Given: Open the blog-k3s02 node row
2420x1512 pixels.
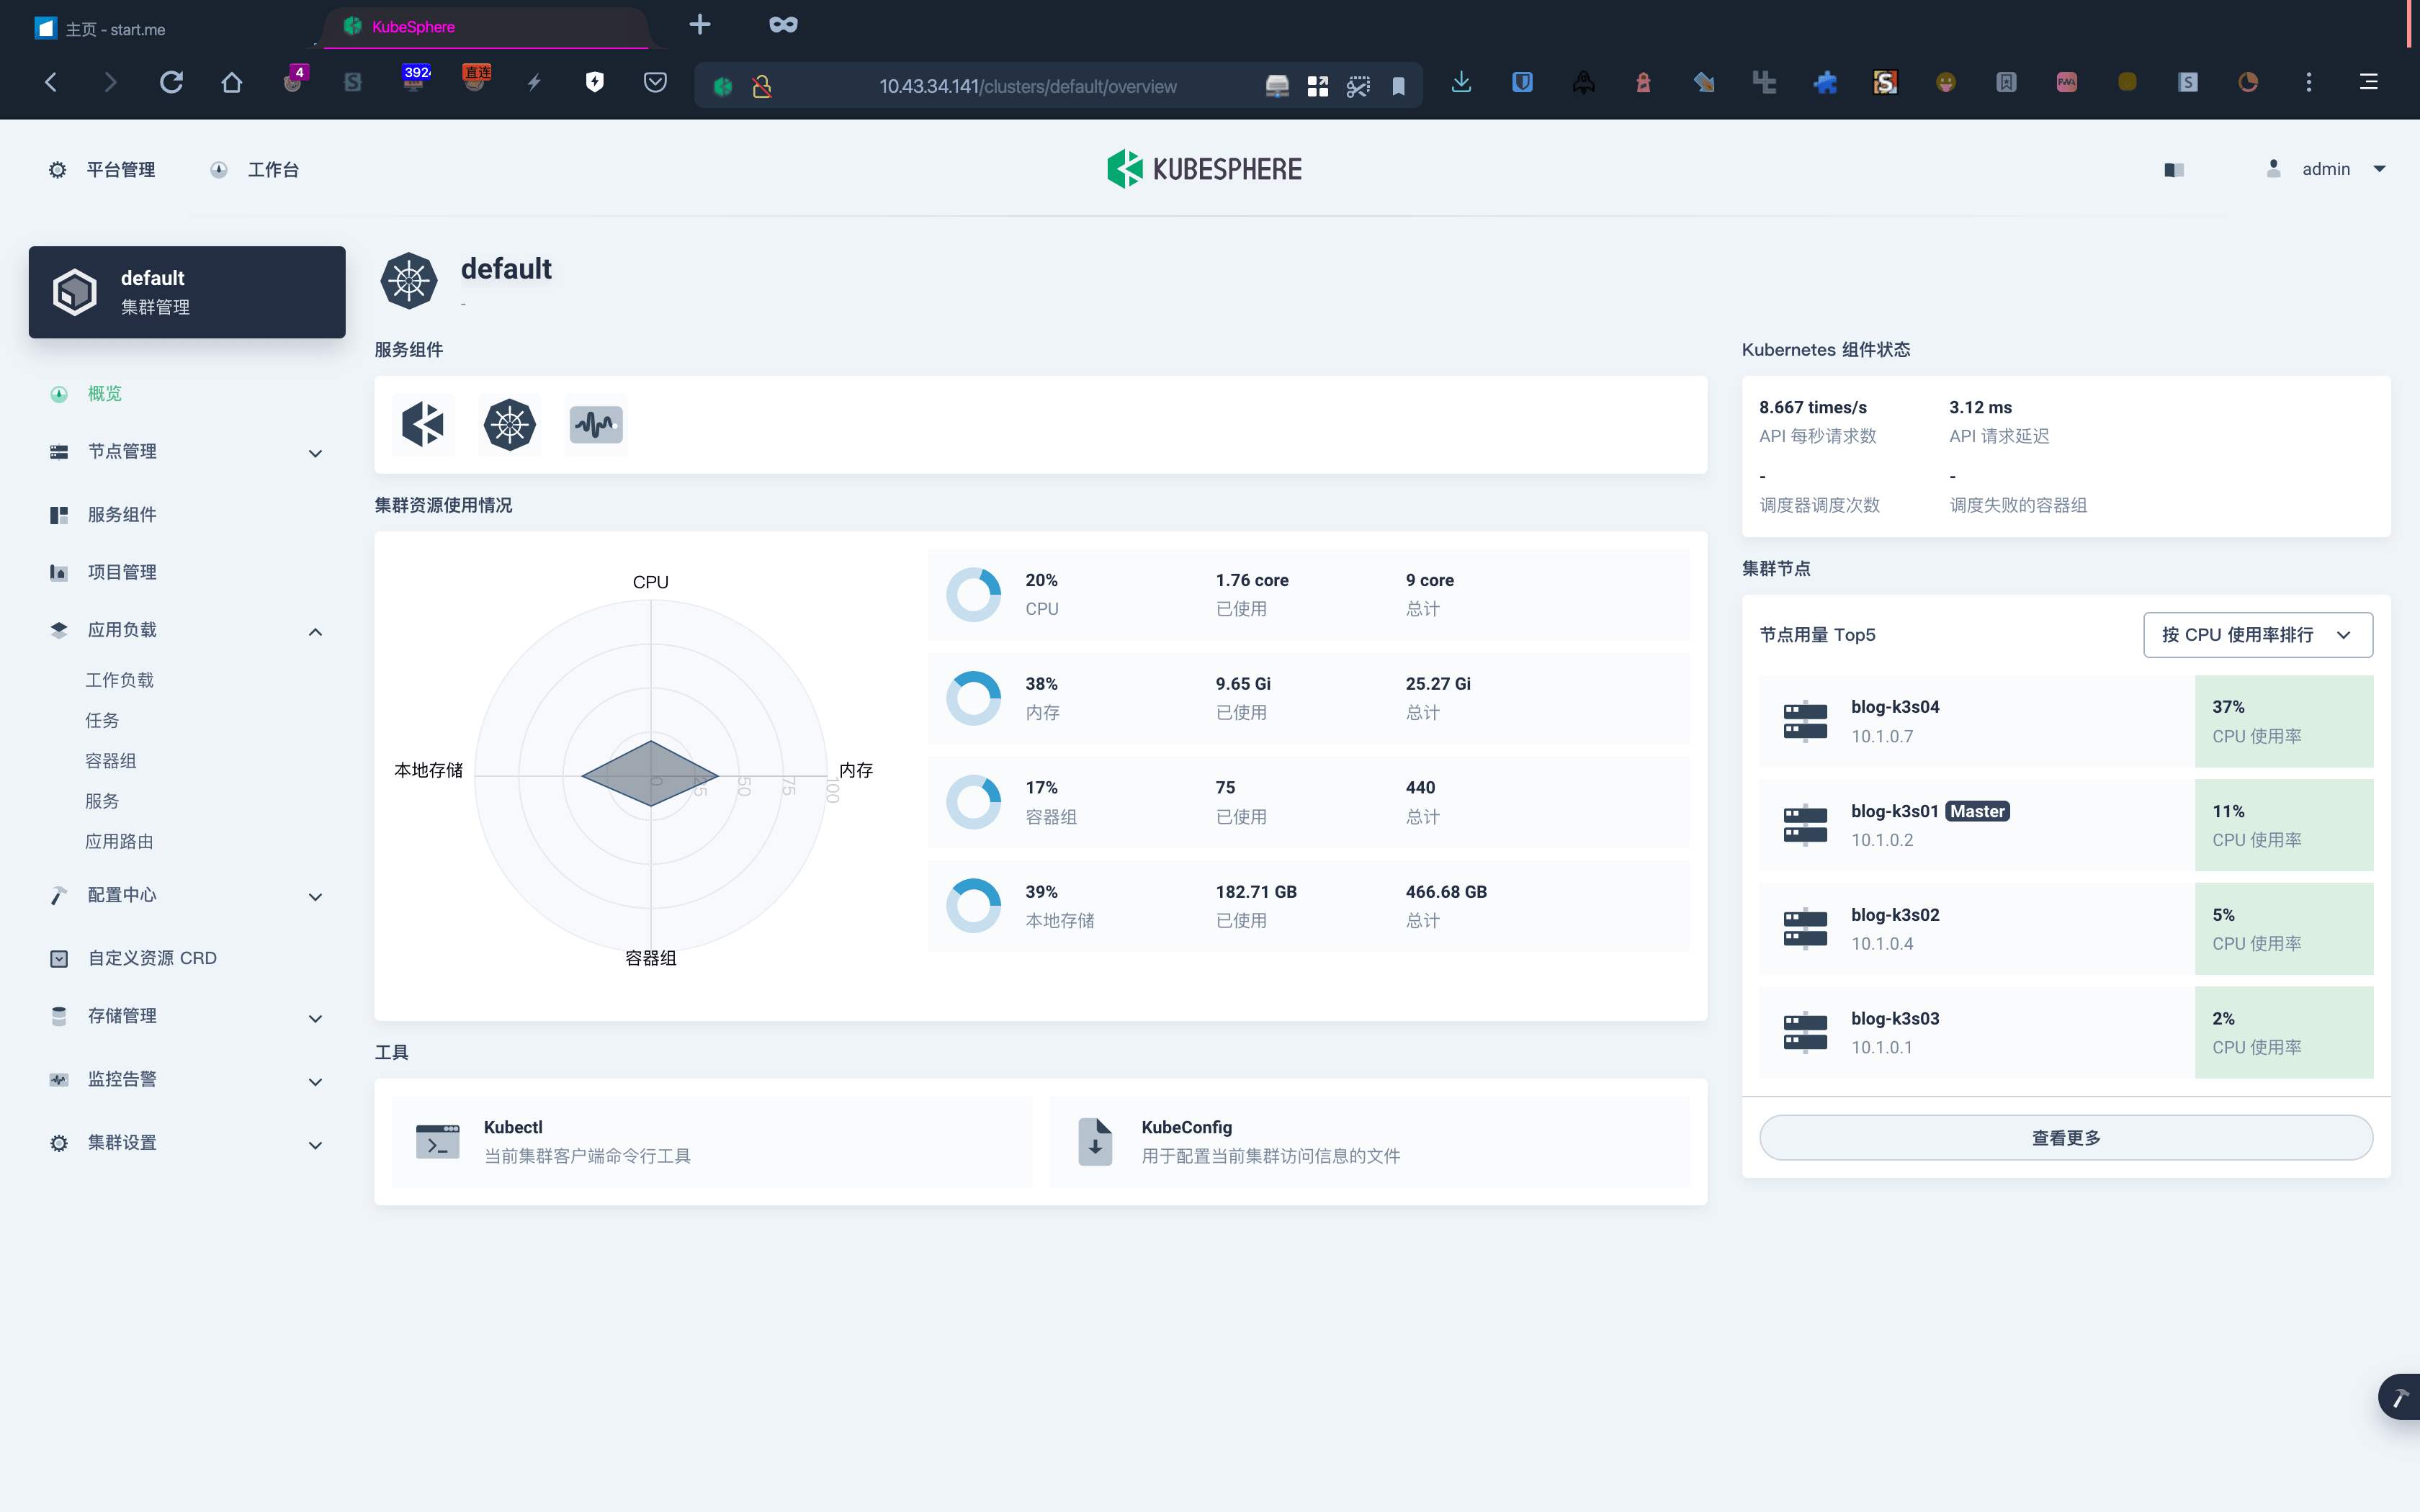Looking at the screenshot, I should pyautogui.click(x=2066, y=929).
